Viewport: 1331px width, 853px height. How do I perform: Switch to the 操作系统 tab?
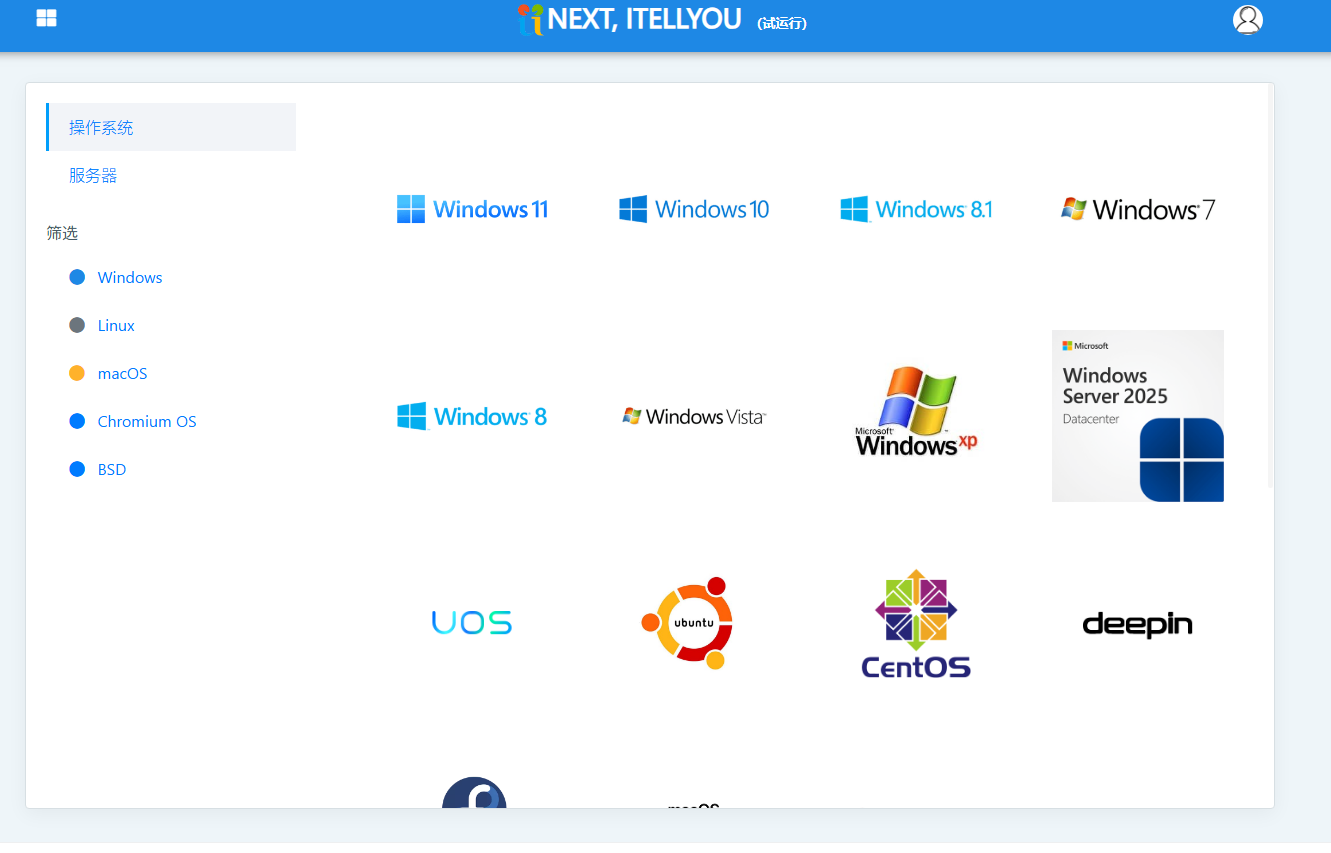pyautogui.click(x=171, y=127)
